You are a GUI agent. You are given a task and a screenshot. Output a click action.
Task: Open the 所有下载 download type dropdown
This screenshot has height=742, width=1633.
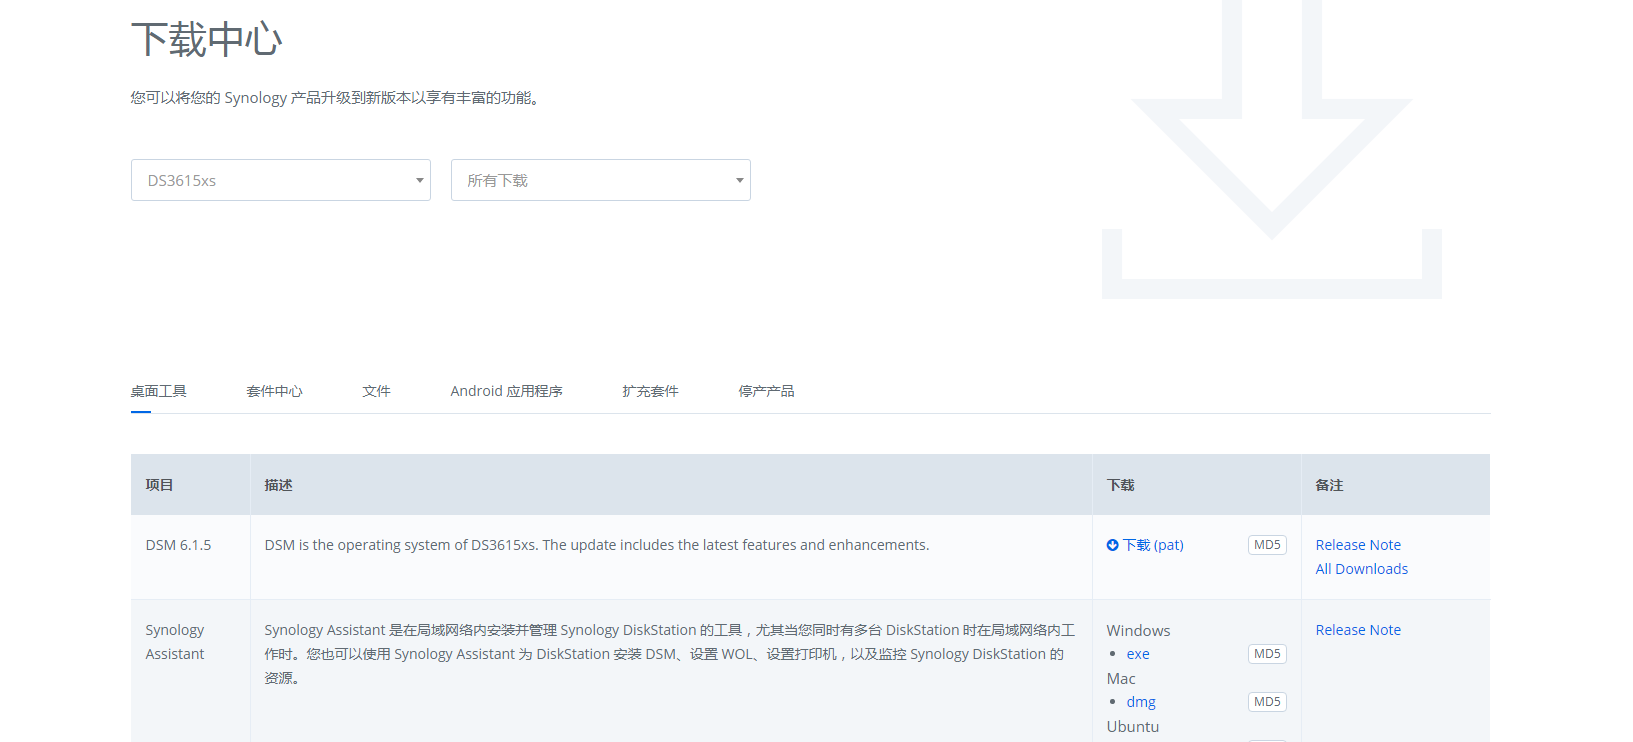pyautogui.click(x=601, y=180)
